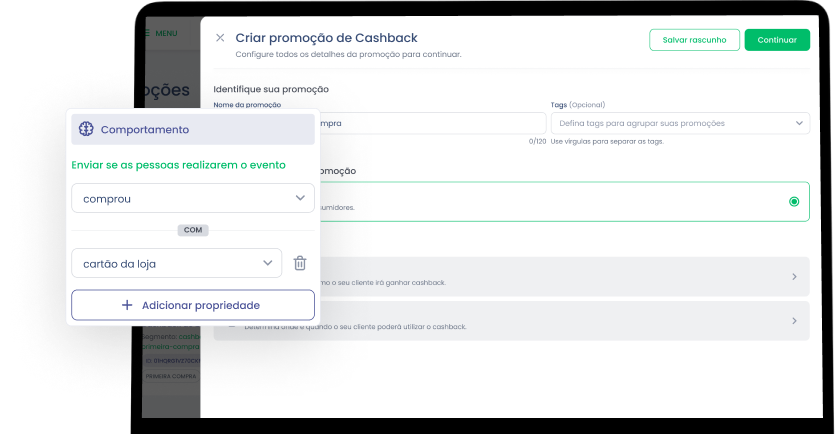Click the Nome da promoção input field
The width and height of the screenshot is (838, 434).
pyautogui.click(x=432, y=123)
